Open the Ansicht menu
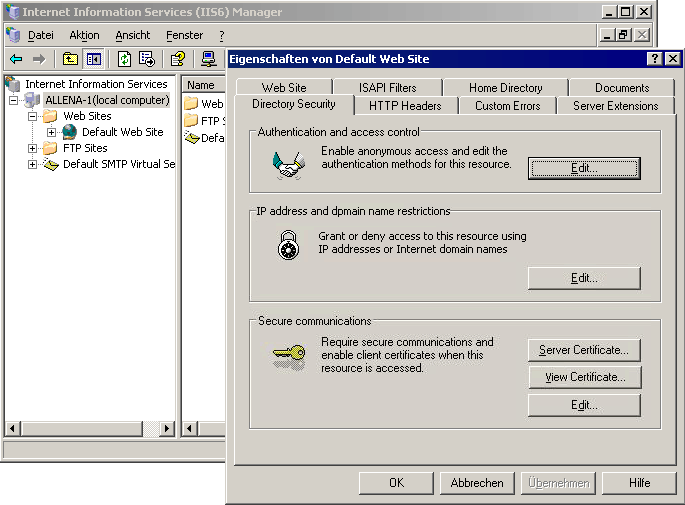Image resolution: width=685 pixels, height=505 pixels. (132, 35)
